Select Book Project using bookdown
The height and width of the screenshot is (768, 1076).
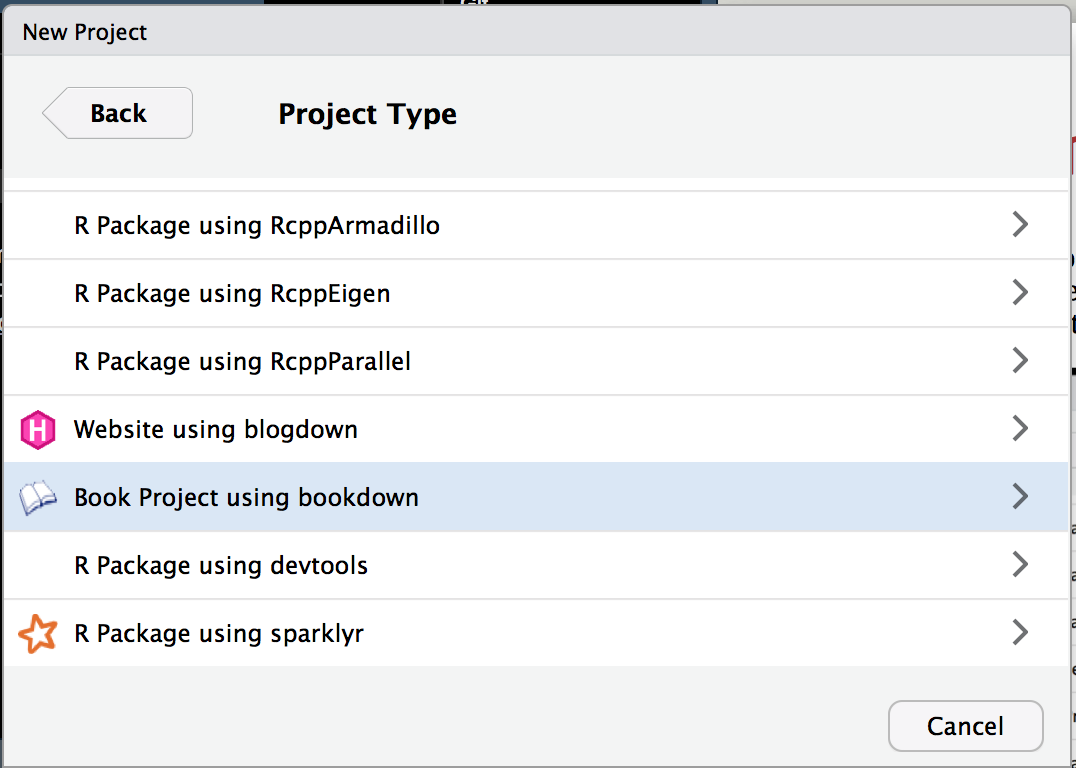point(535,497)
